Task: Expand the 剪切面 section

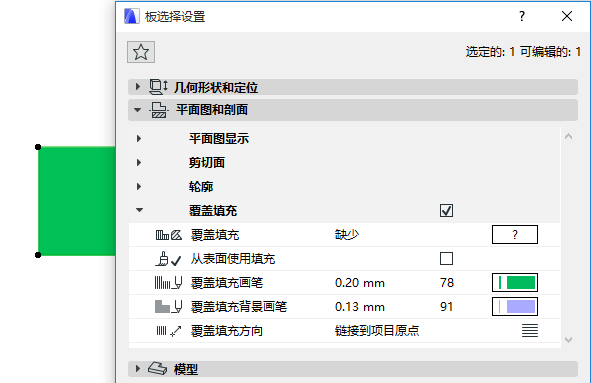Action: 139,162
